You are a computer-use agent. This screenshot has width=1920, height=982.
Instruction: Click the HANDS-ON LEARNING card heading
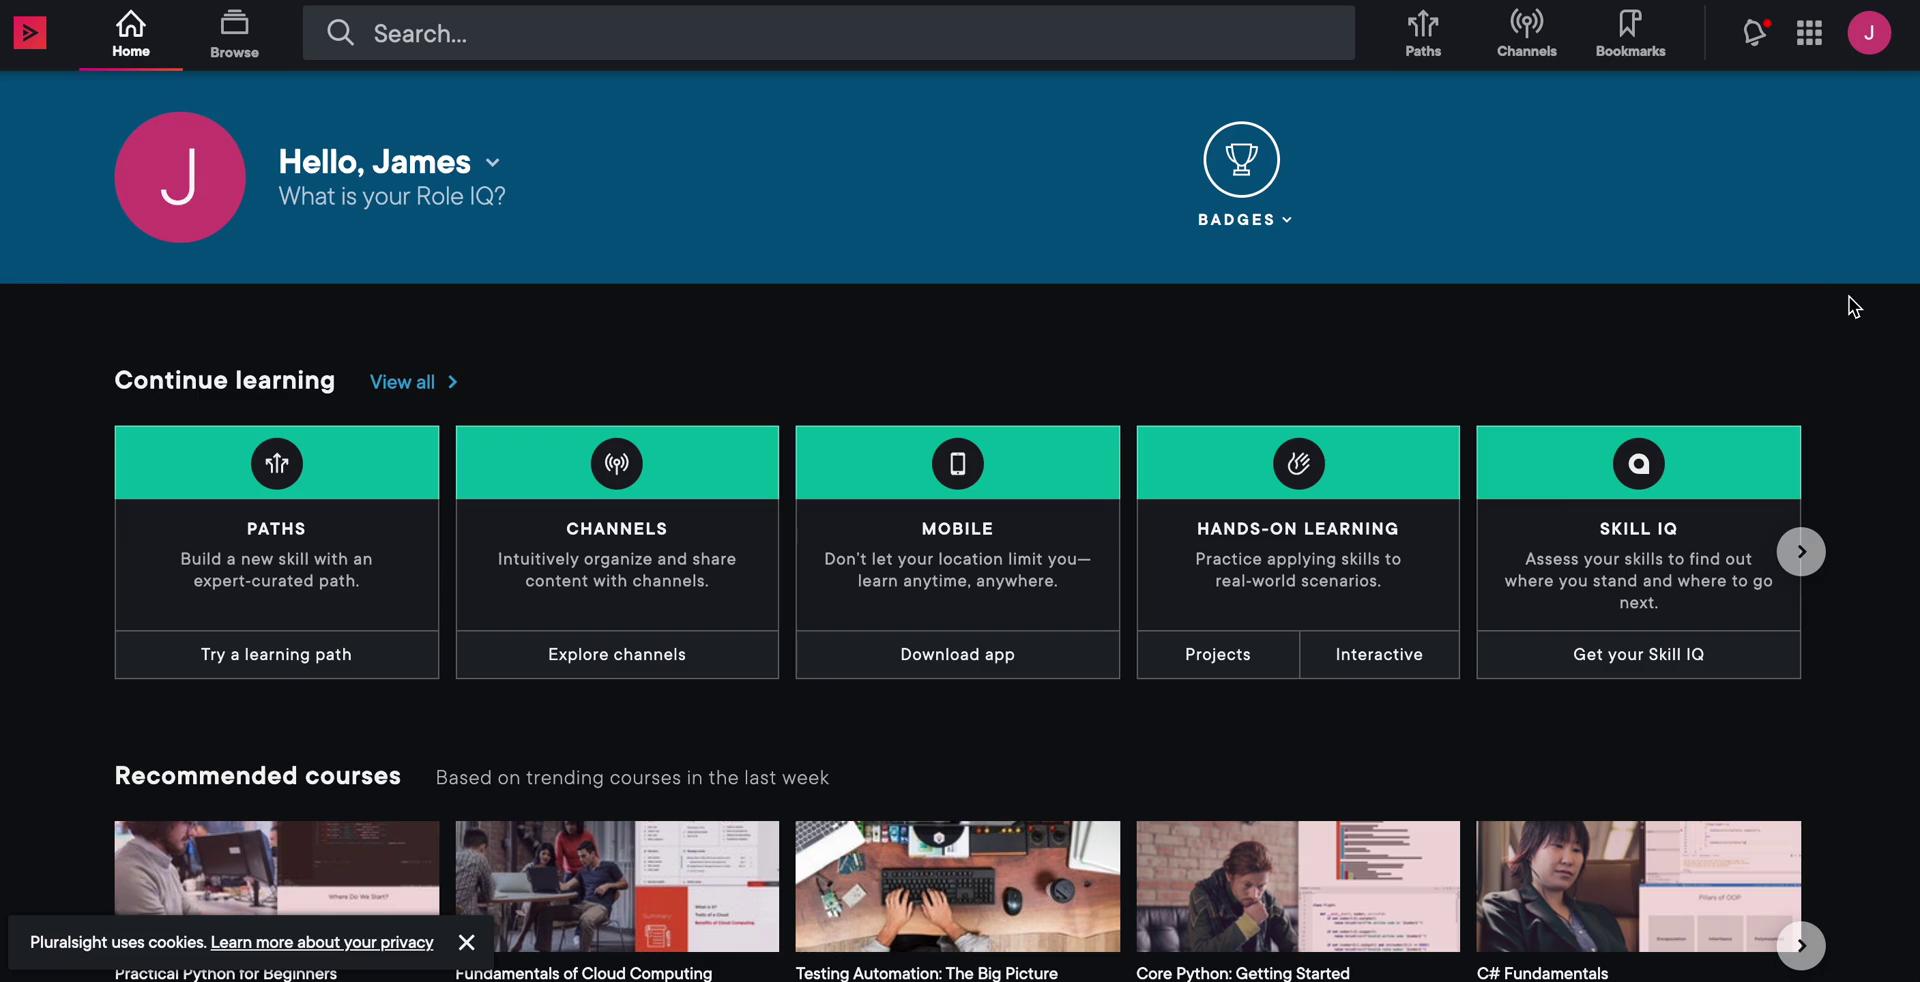[1298, 529]
